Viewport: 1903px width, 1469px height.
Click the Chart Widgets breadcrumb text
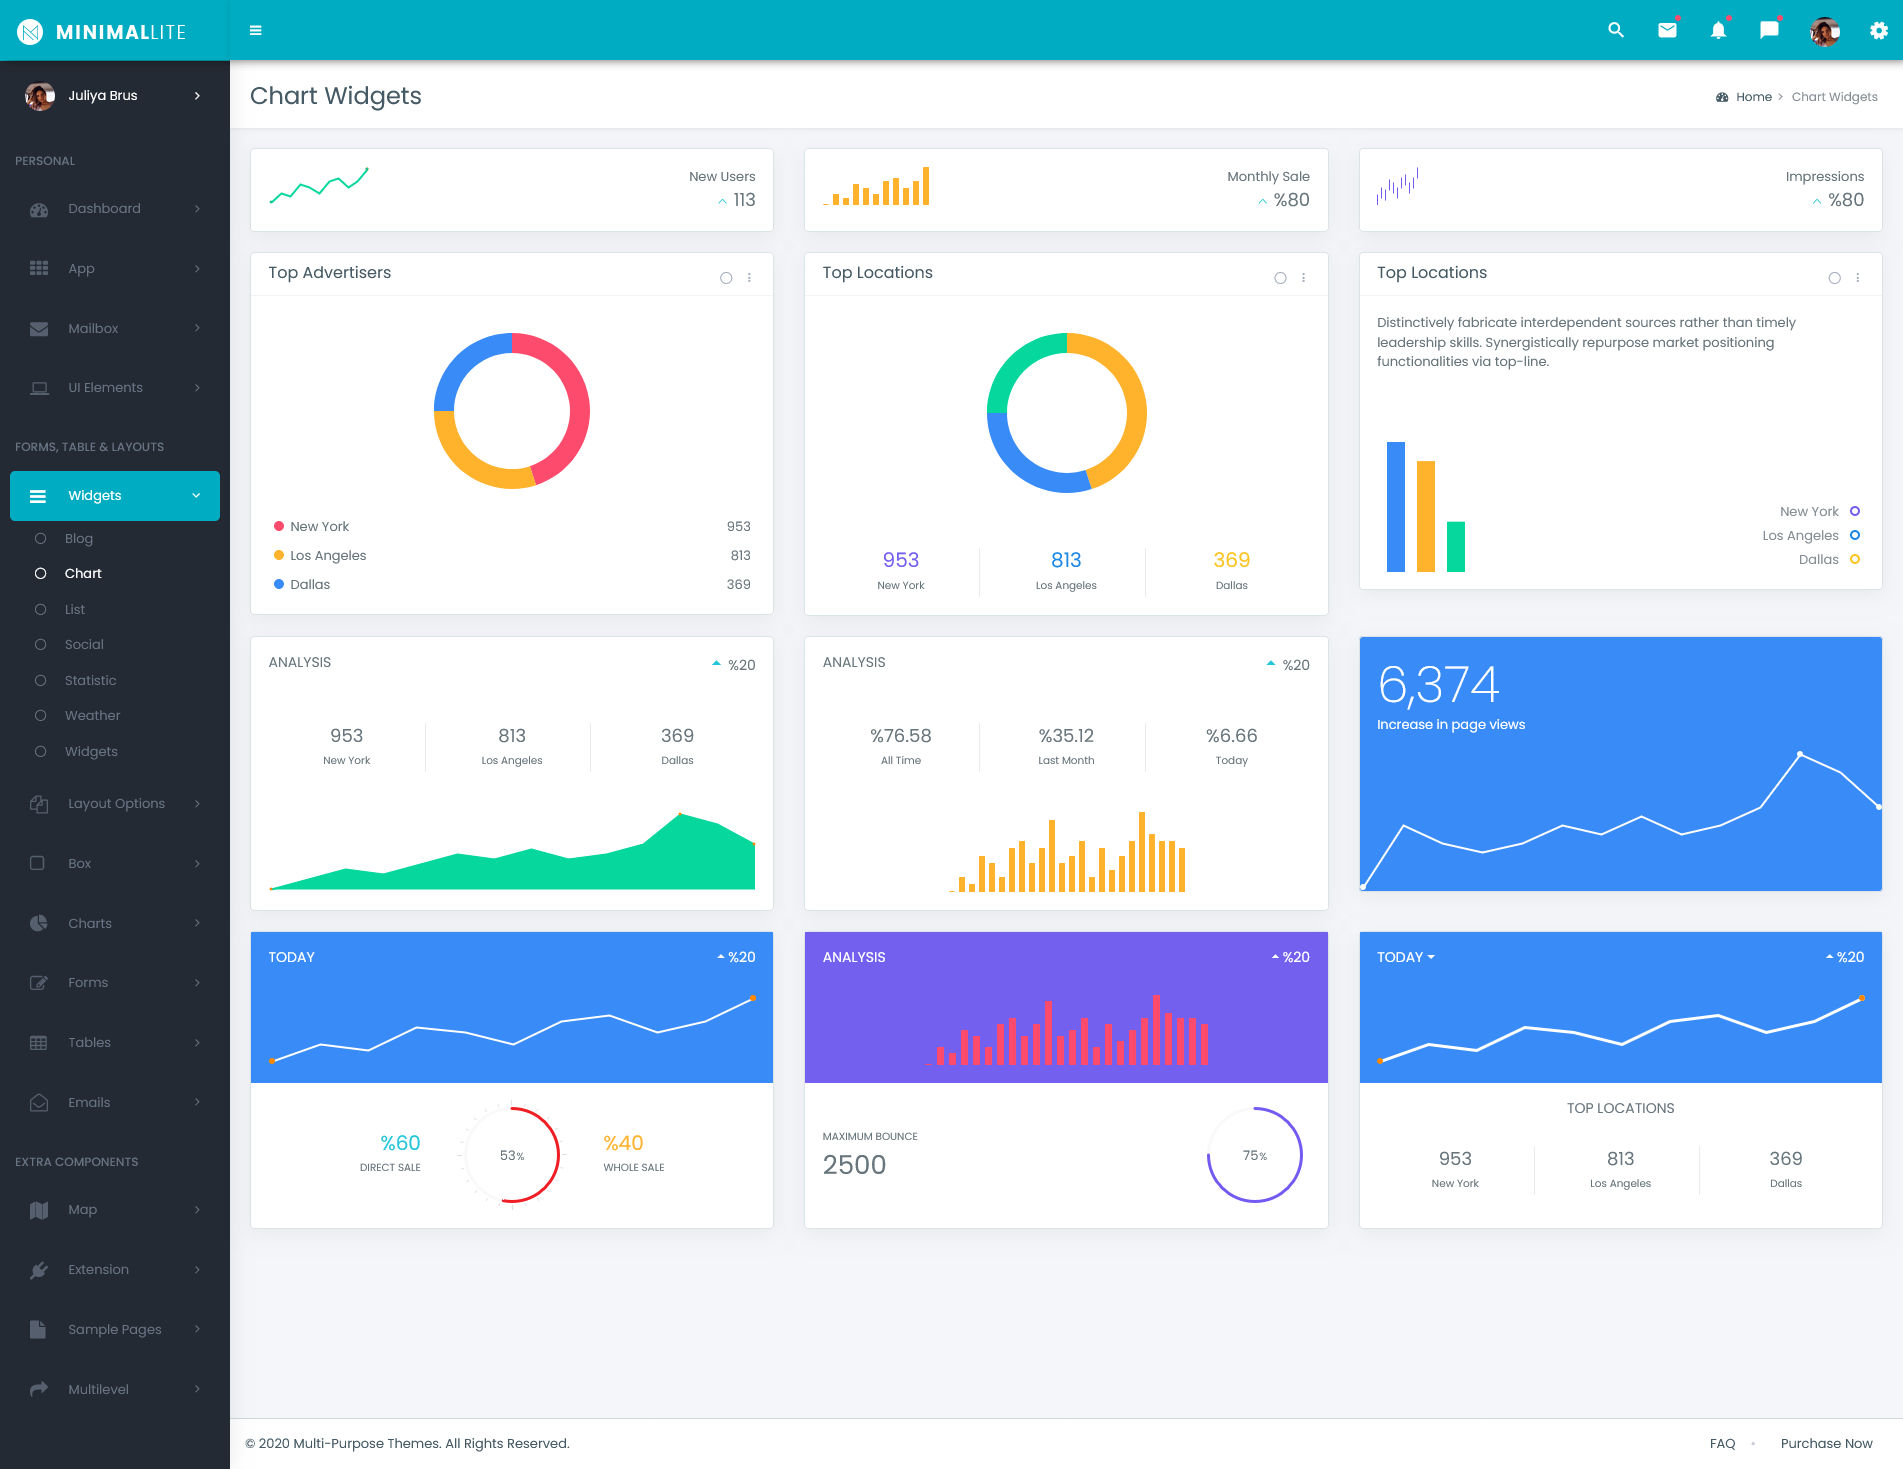click(1834, 97)
